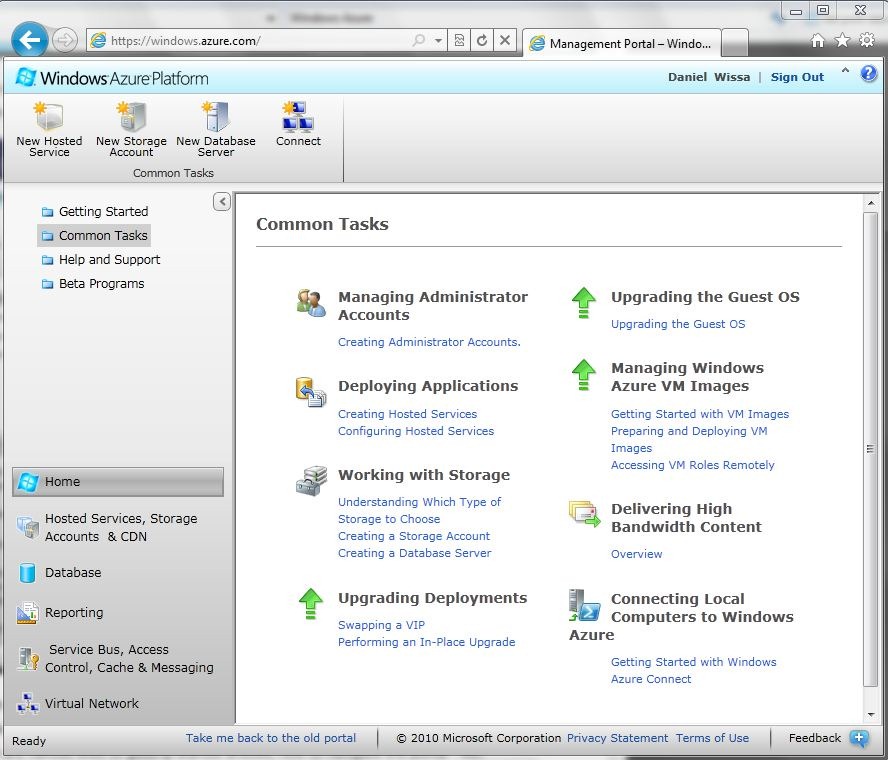The image size is (888, 760).
Task: Open the browser home icon
Action: pyautogui.click(x=817, y=40)
